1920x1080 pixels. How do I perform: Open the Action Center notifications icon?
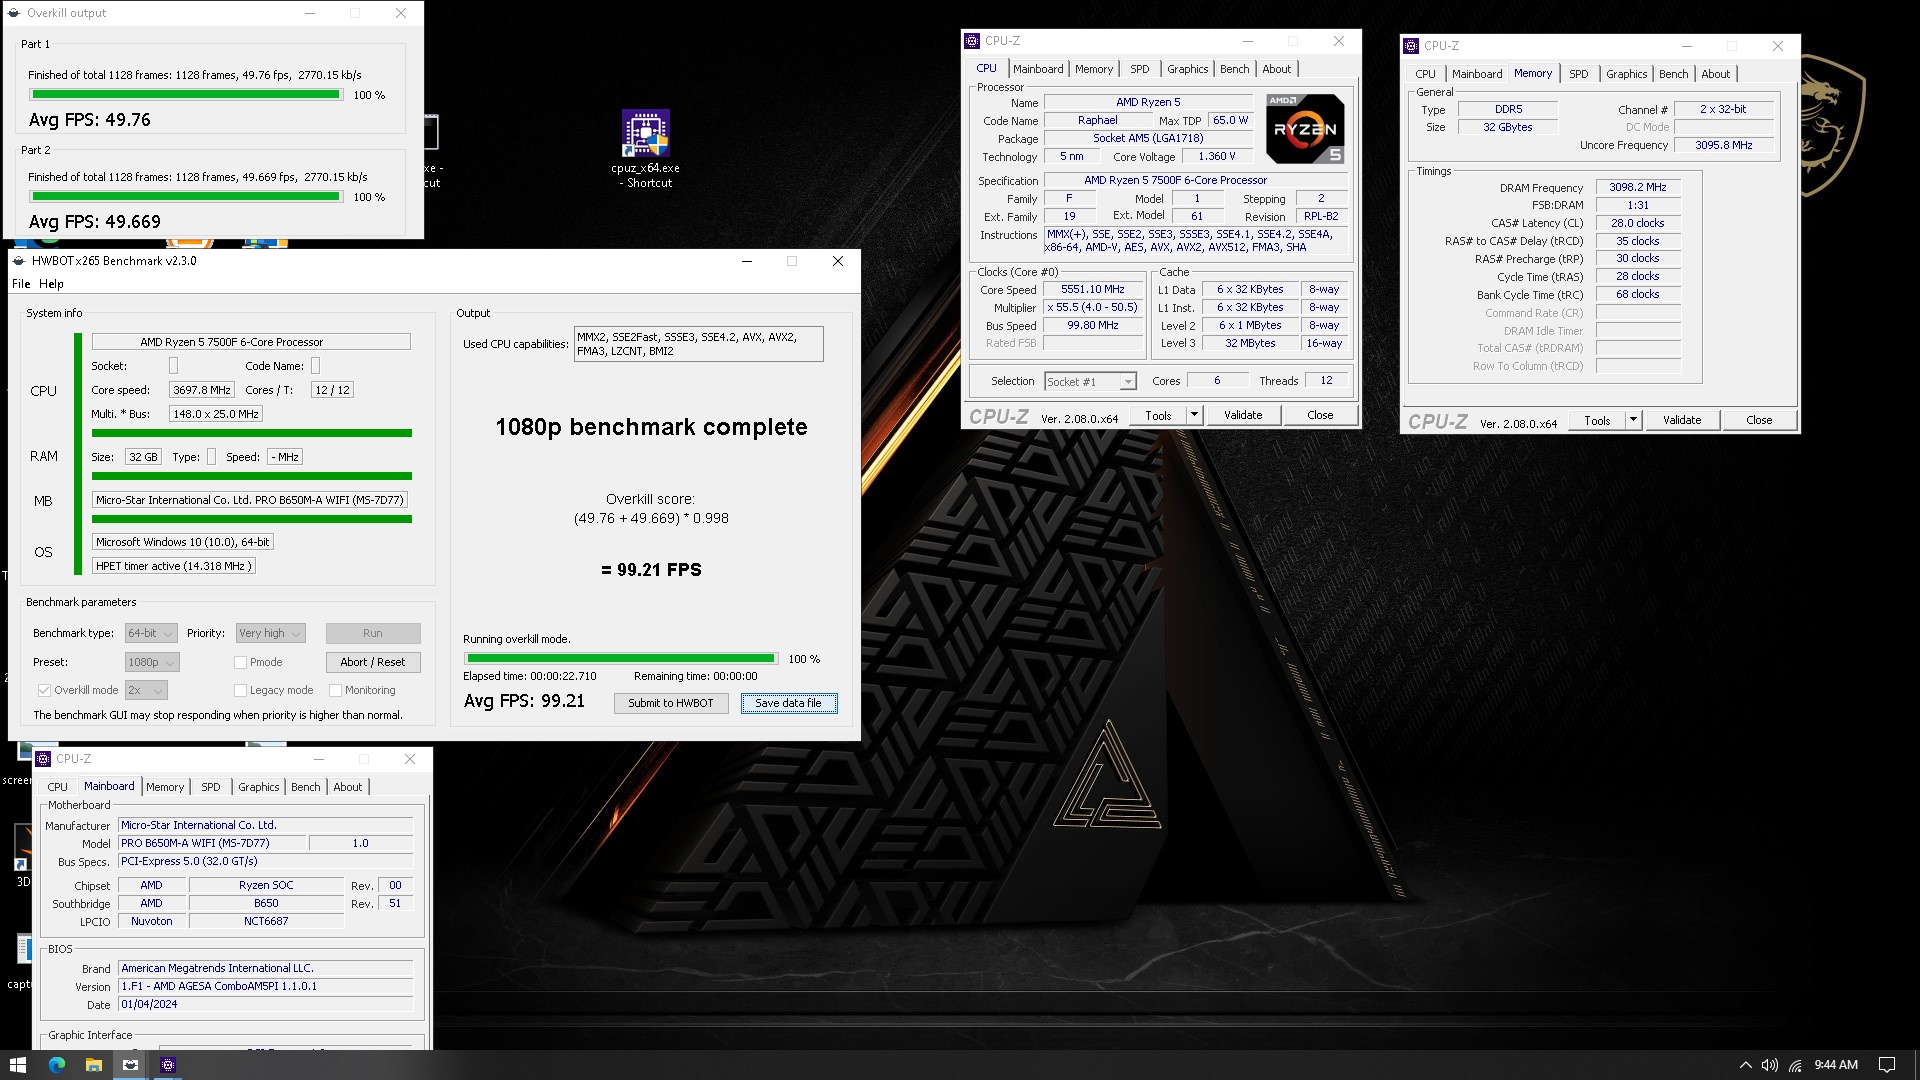pos(1887,1065)
